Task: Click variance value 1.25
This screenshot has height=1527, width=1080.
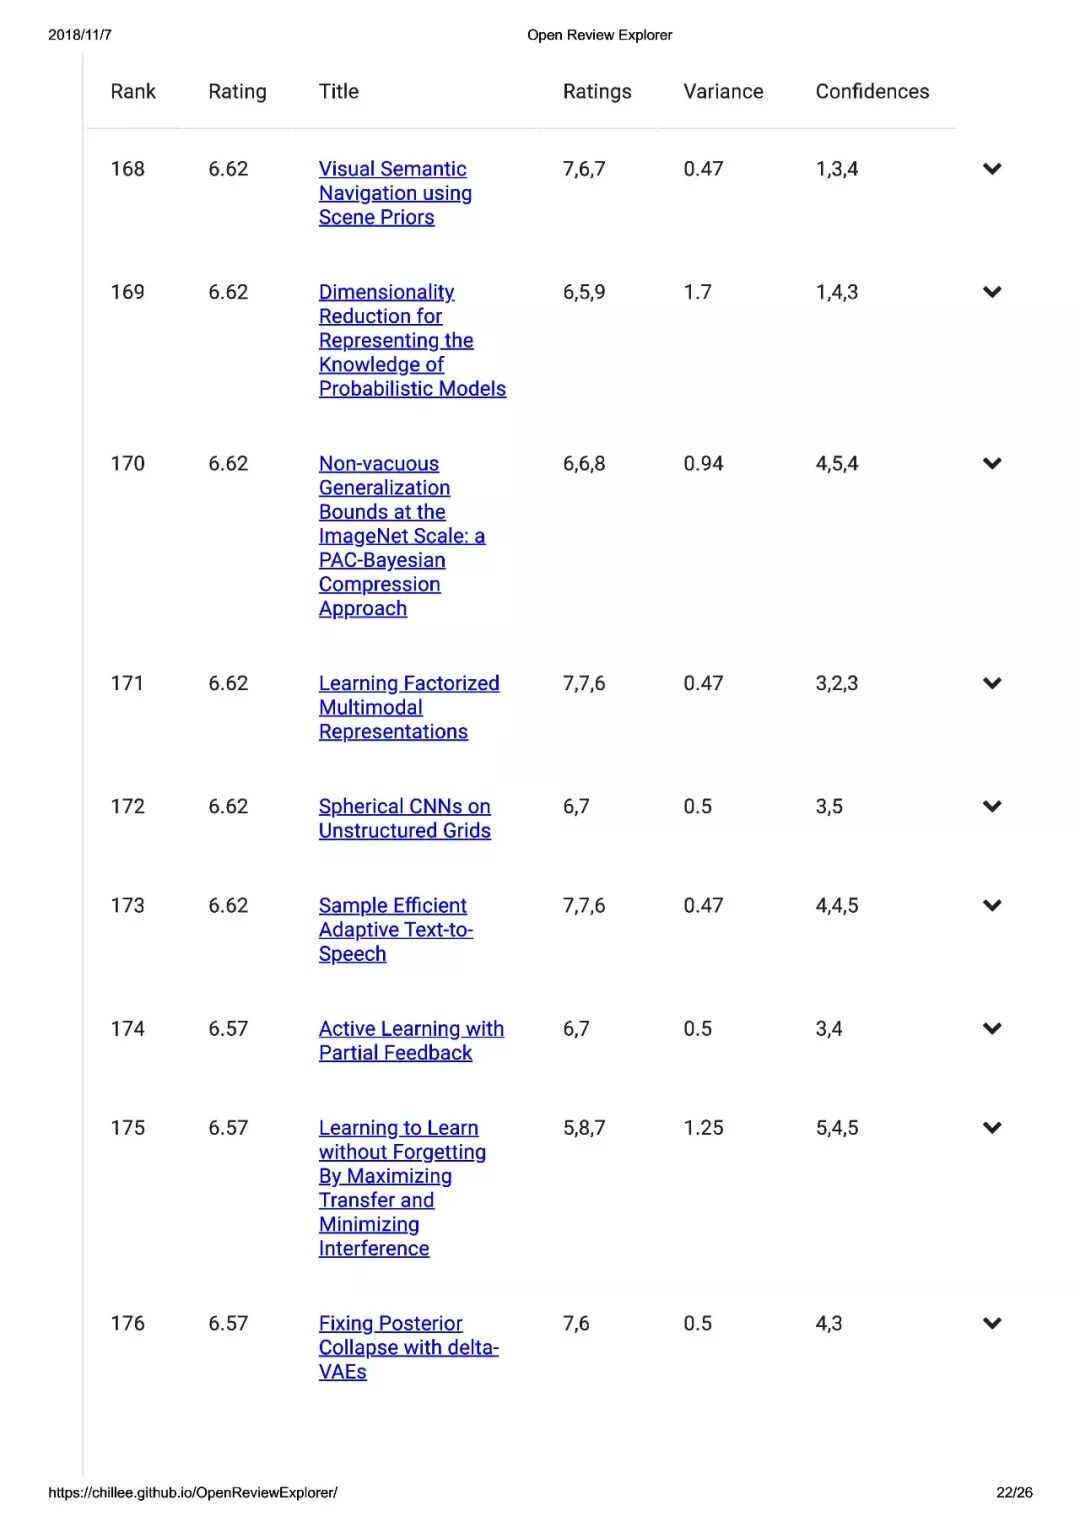Action: 703,1127
